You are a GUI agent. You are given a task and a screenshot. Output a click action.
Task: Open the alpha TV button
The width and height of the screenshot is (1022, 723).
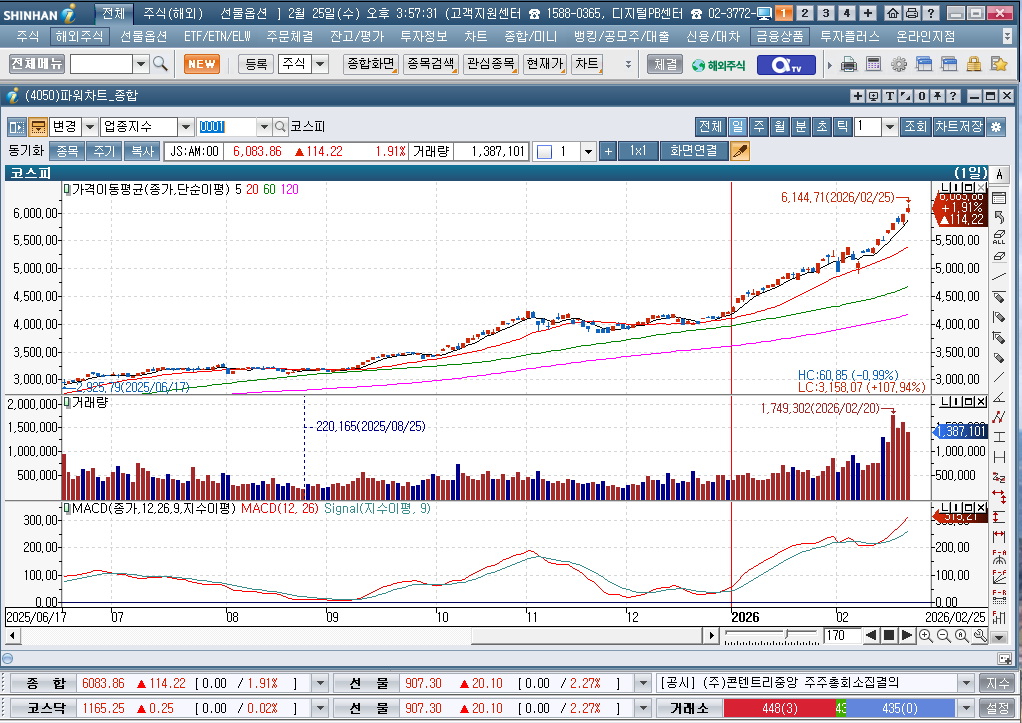click(x=786, y=65)
